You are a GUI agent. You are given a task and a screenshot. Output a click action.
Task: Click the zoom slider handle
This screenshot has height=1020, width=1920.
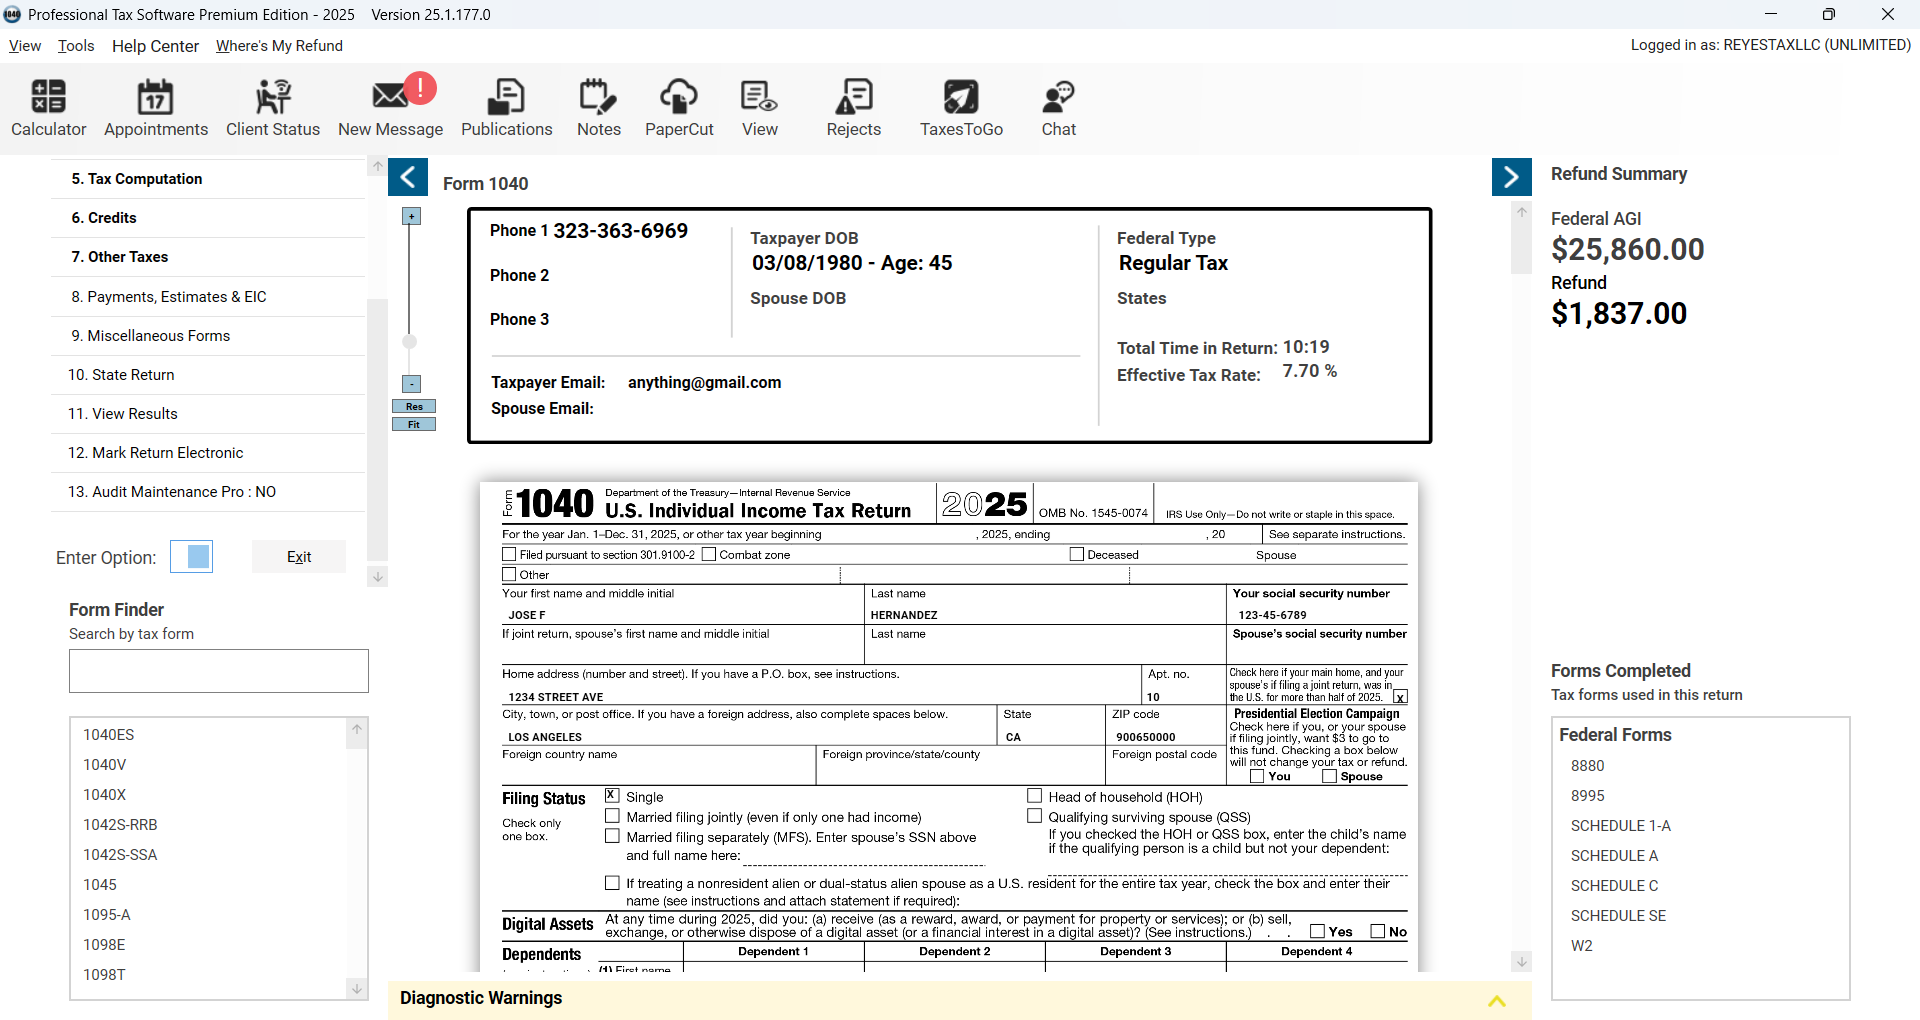click(410, 342)
